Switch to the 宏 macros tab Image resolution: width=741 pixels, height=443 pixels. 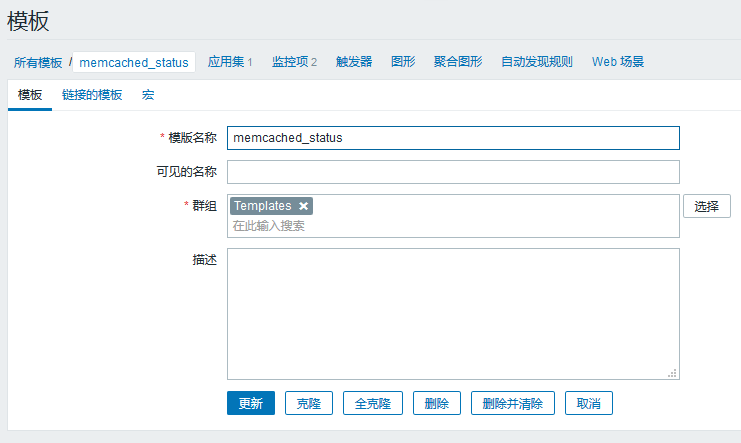click(x=148, y=95)
